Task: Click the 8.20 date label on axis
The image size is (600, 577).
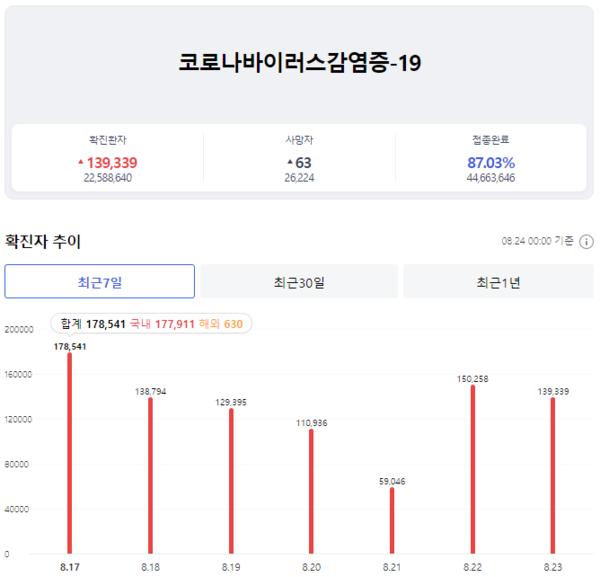Action: pyautogui.click(x=311, y=567)
